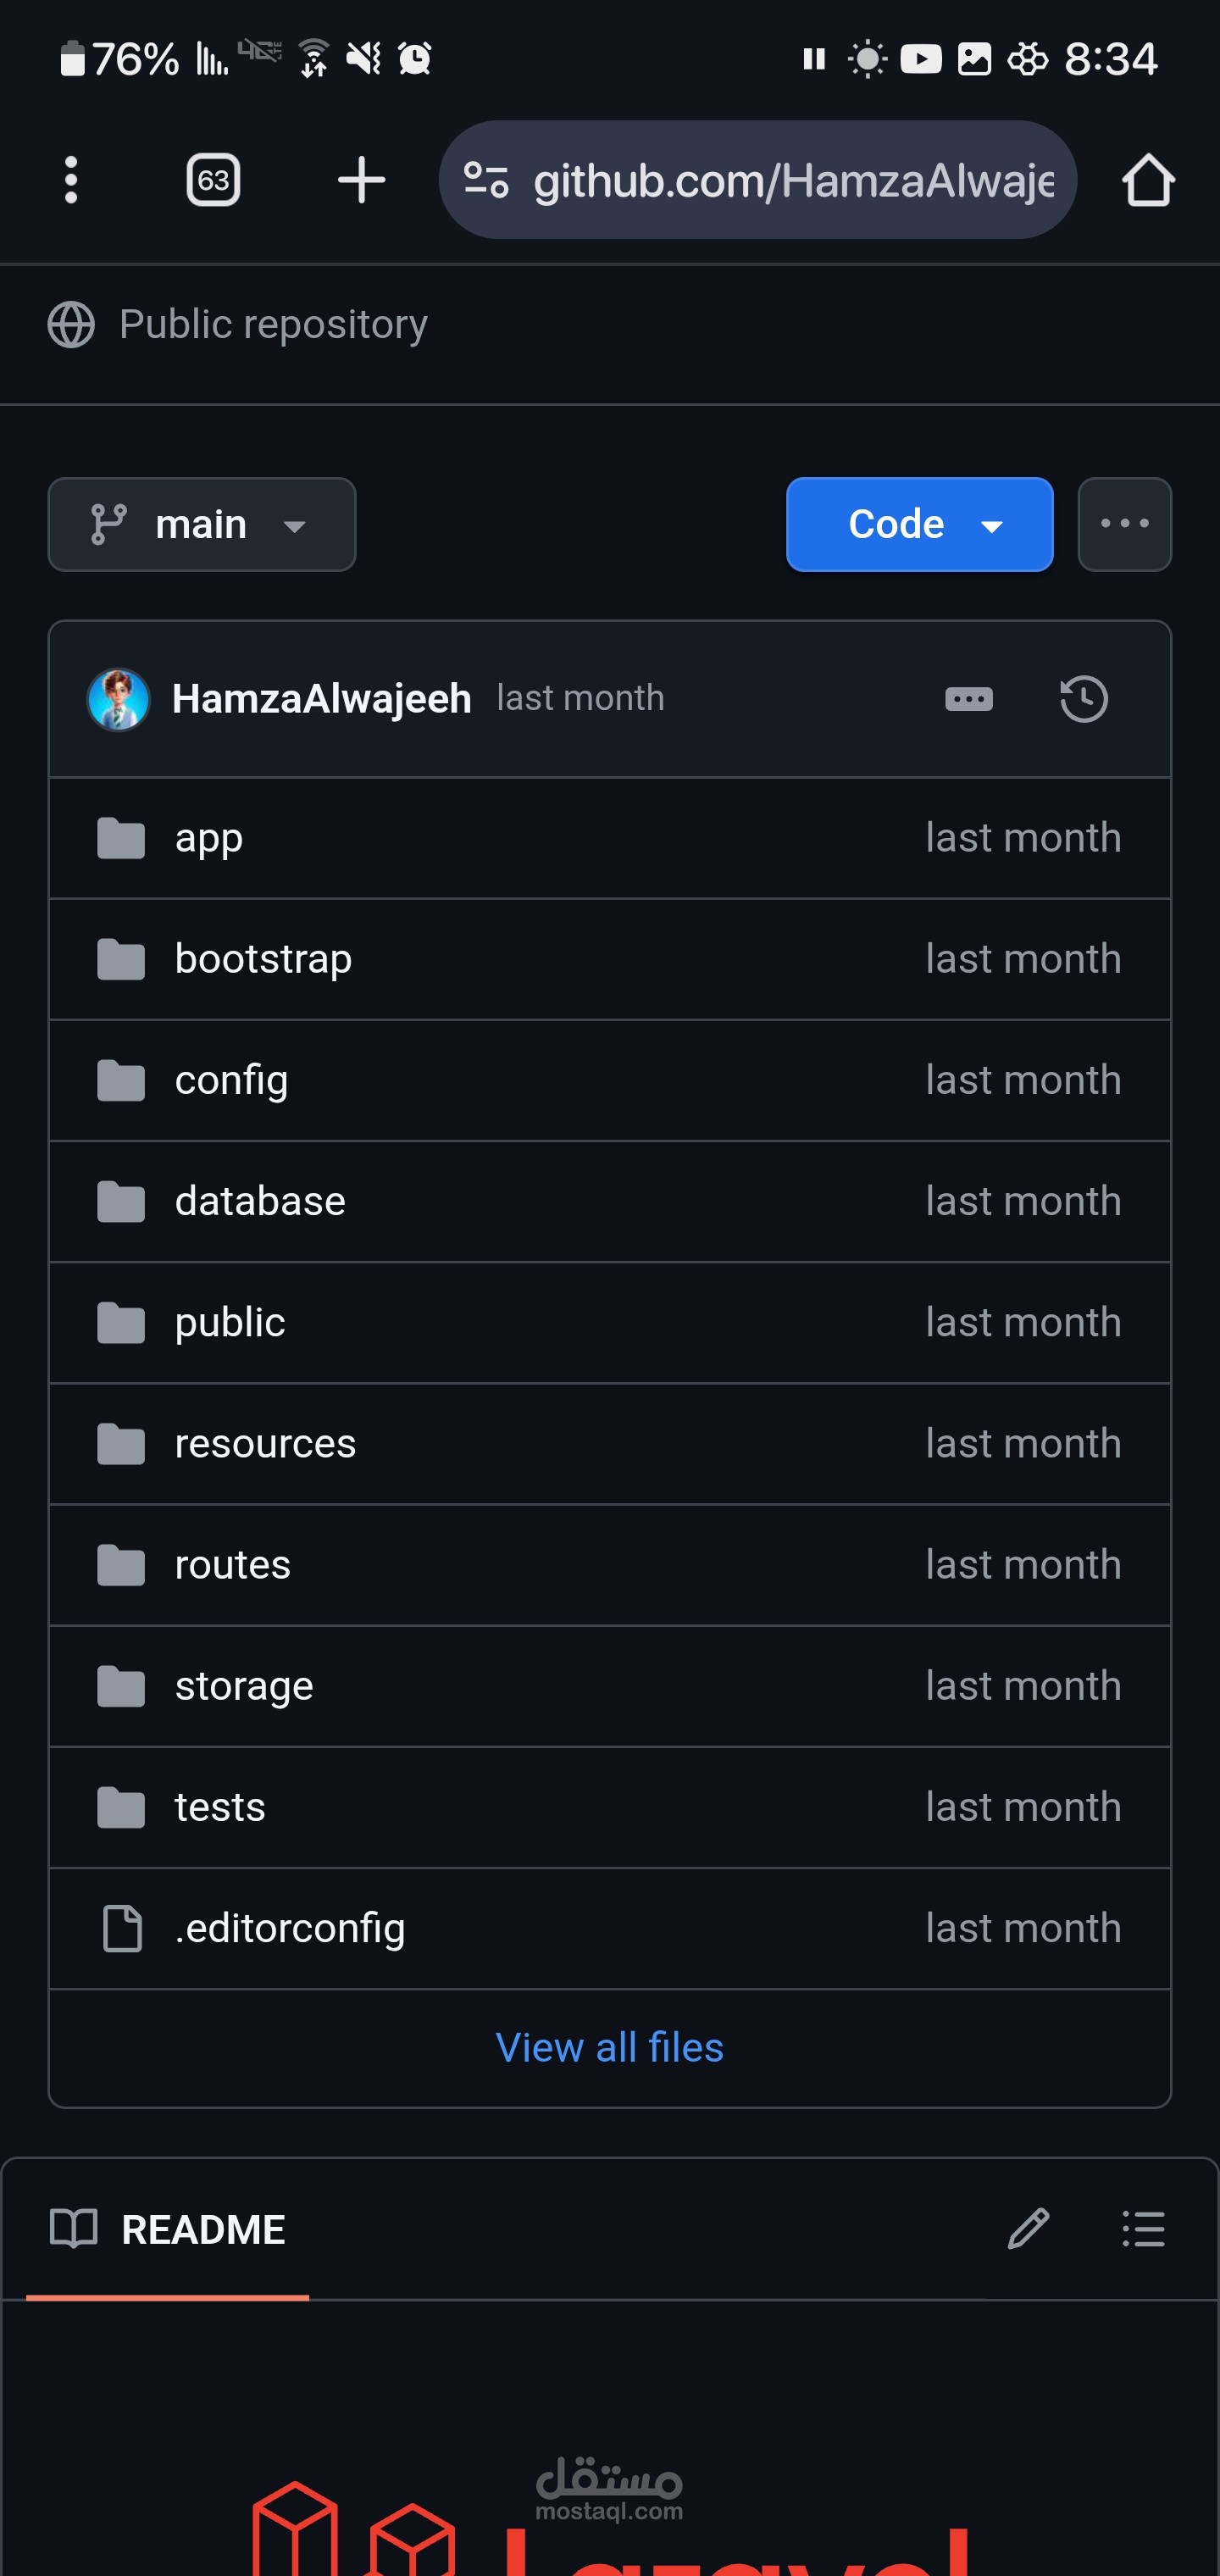This screenshot has height=2576, width=1220.
Task: Click the View all files link
Action: coord(610,2047)
